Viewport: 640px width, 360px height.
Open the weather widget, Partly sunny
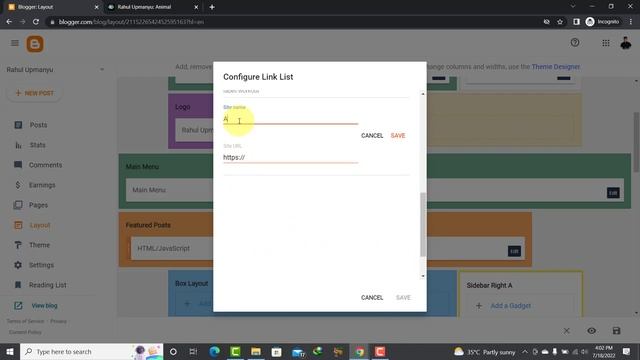(x=485, y=351)
